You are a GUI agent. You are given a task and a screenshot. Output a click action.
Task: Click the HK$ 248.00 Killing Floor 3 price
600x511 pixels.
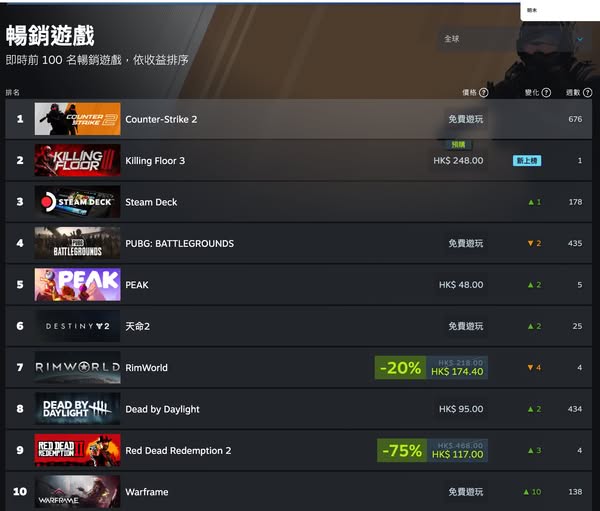[458, 160]
